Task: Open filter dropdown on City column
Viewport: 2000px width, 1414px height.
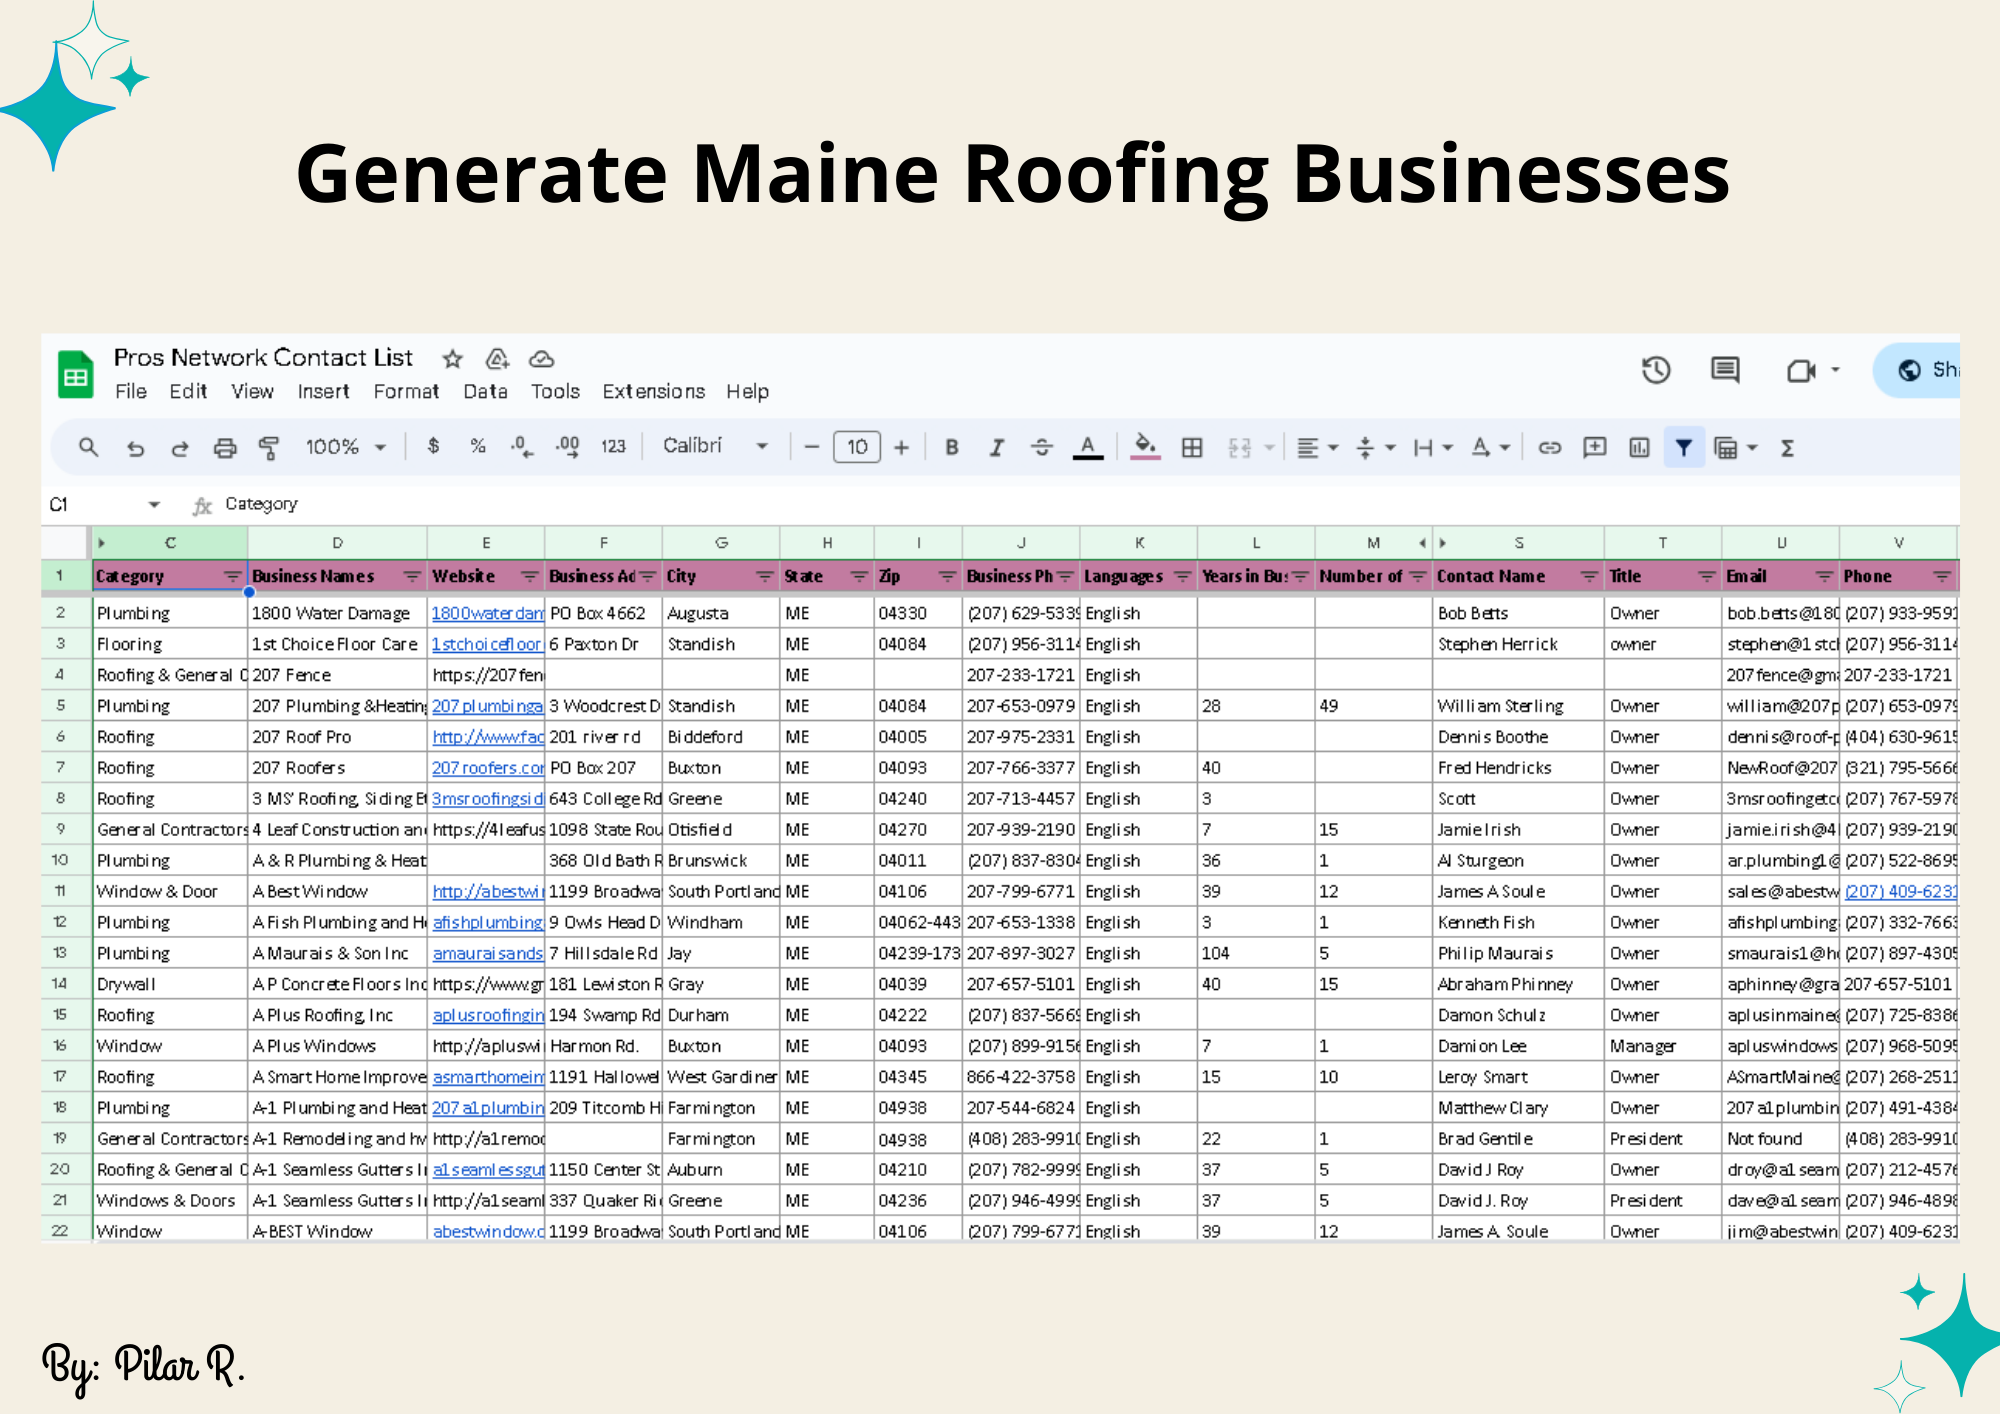Action: pos(764,576)
